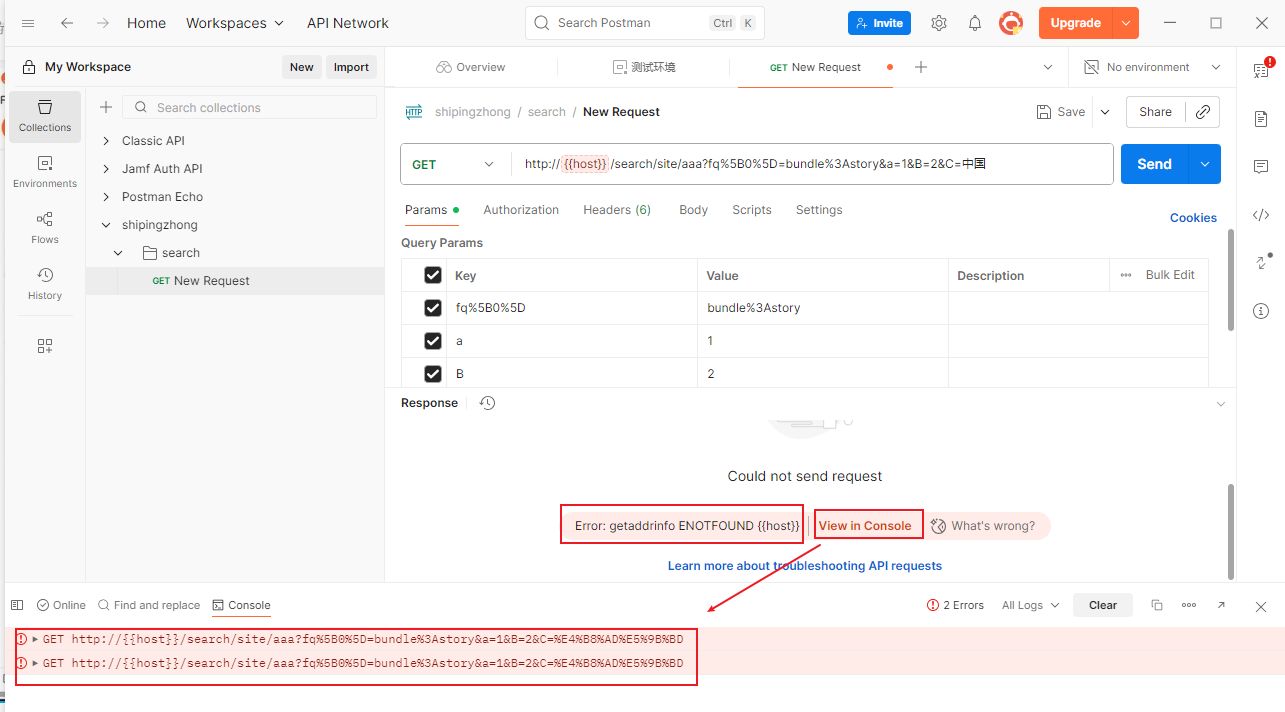Click the settings gear icon

[x=938, y=23]
